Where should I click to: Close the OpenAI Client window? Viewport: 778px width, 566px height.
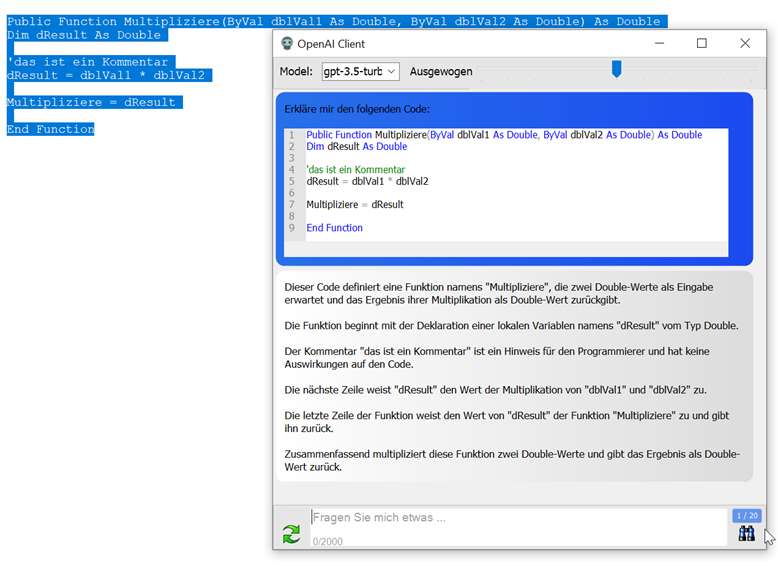click(745, 44)
